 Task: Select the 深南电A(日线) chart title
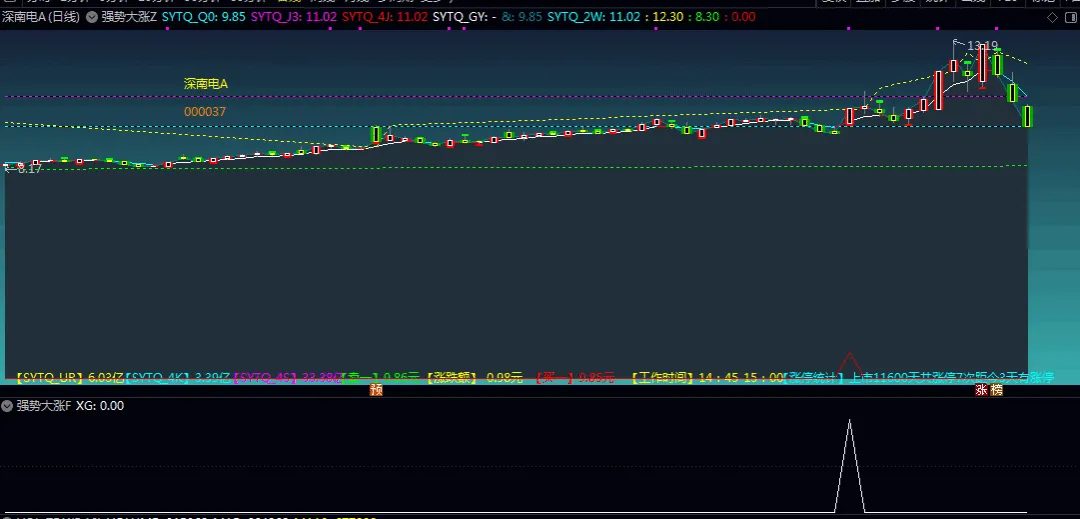(41, 17)
